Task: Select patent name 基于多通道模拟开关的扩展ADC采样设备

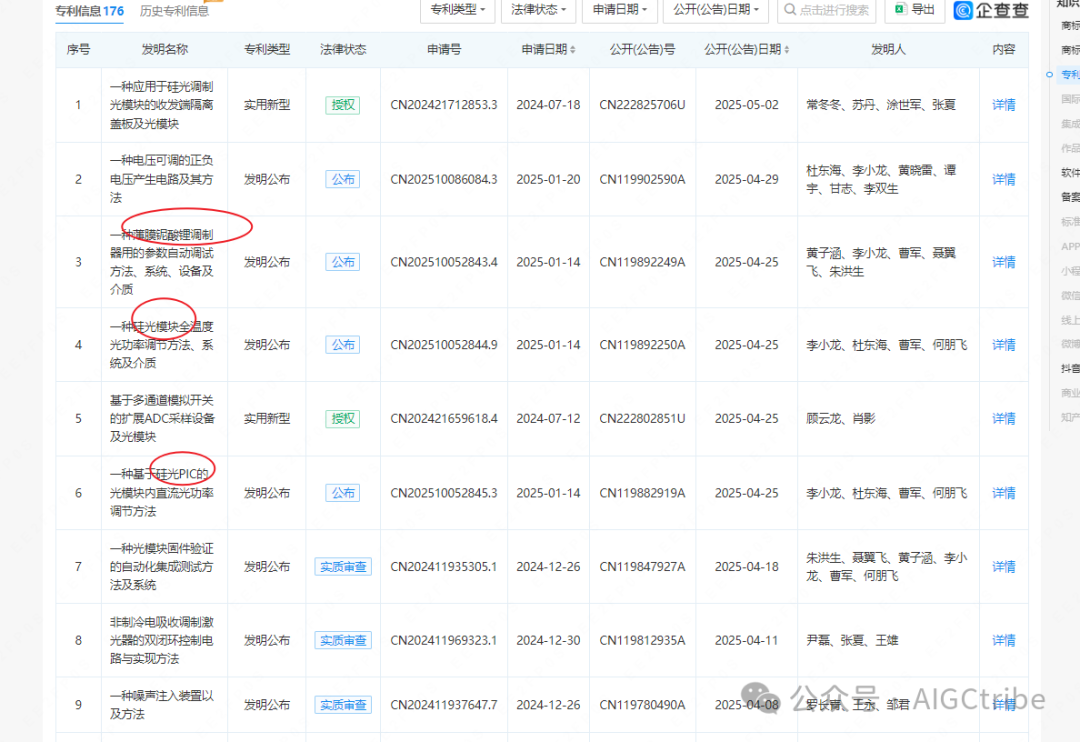Action: pyautogui.click(x=162, y=418)
